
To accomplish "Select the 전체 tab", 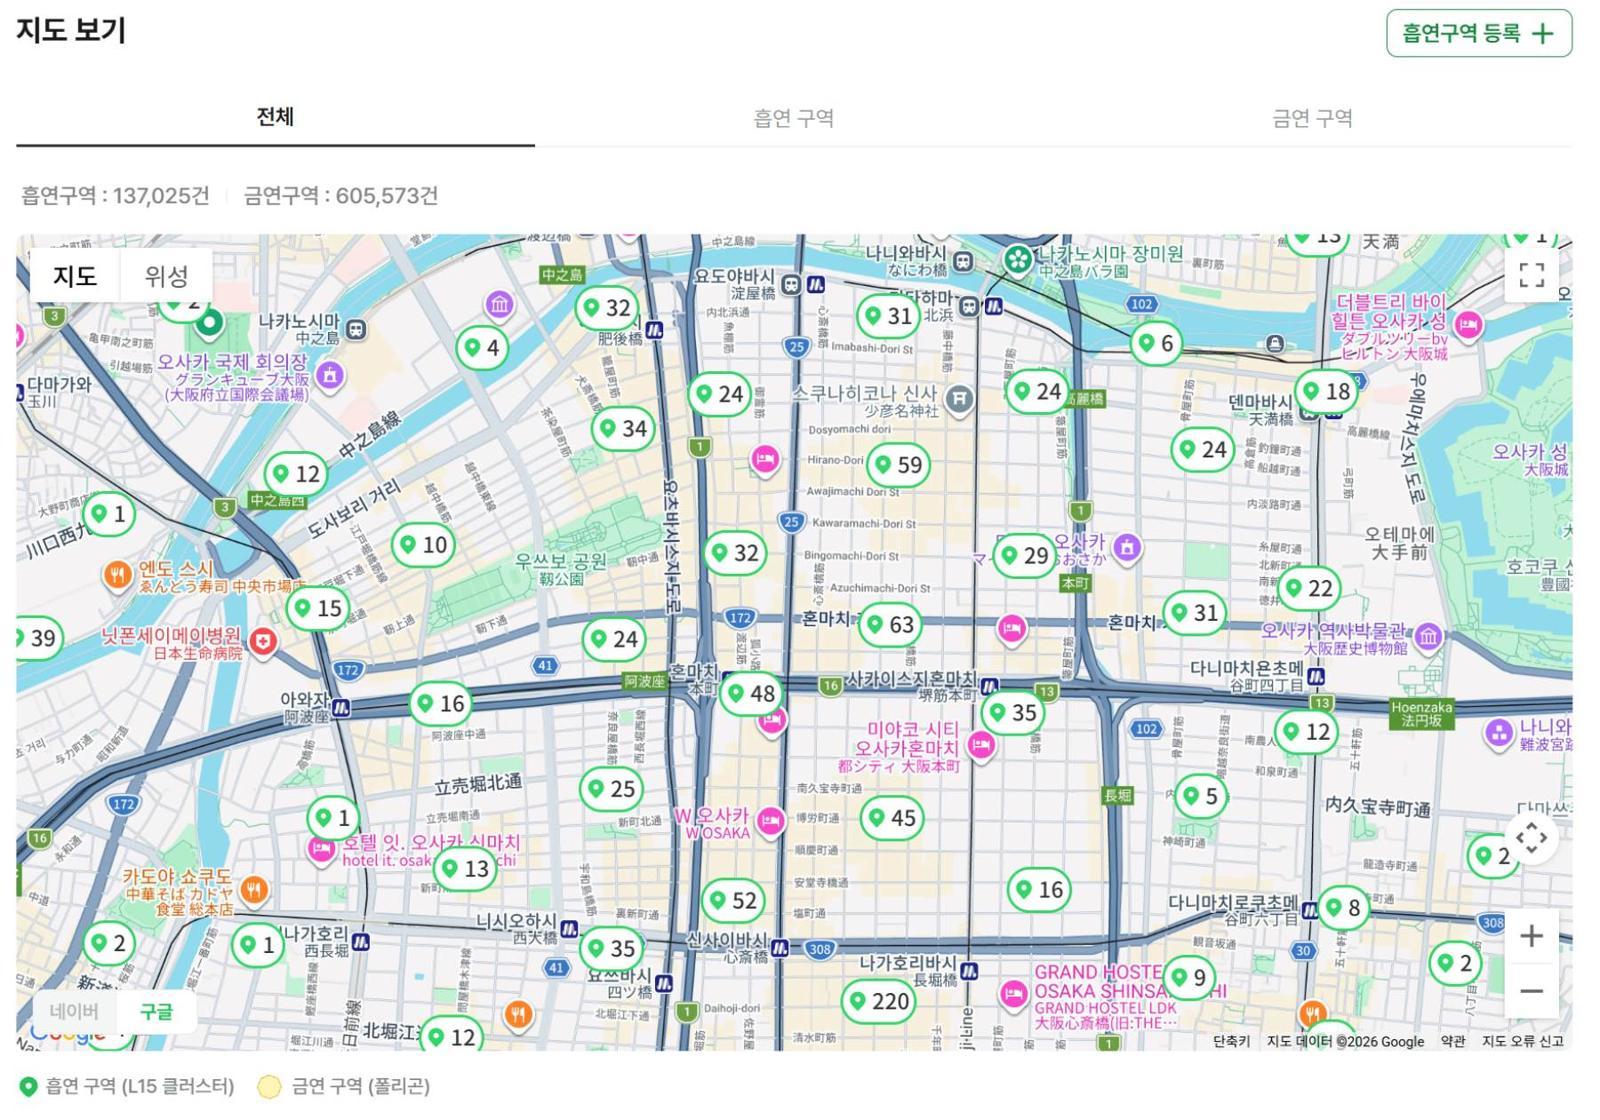I will pos(275,117).
